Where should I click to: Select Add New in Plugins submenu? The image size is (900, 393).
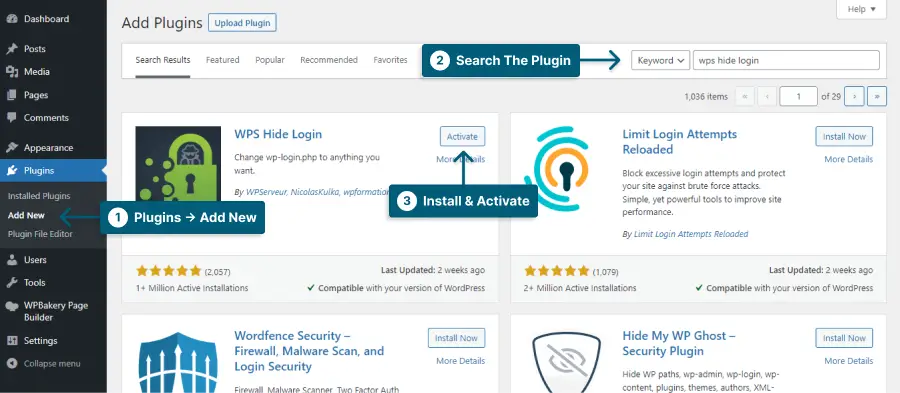26,215
